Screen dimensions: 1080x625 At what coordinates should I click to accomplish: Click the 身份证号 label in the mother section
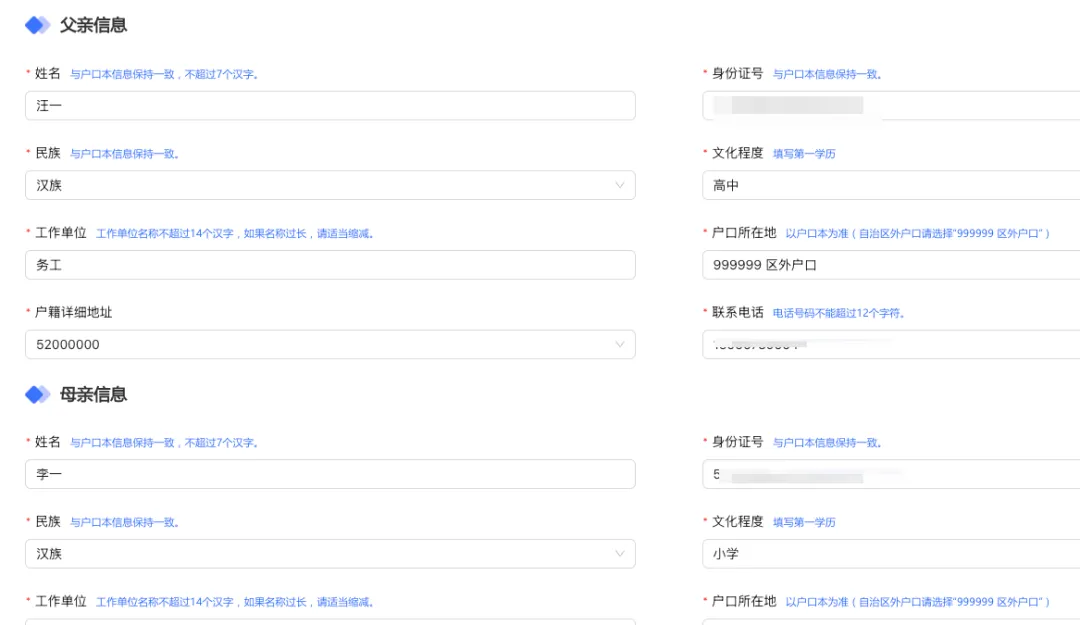(x=737, y=442)
